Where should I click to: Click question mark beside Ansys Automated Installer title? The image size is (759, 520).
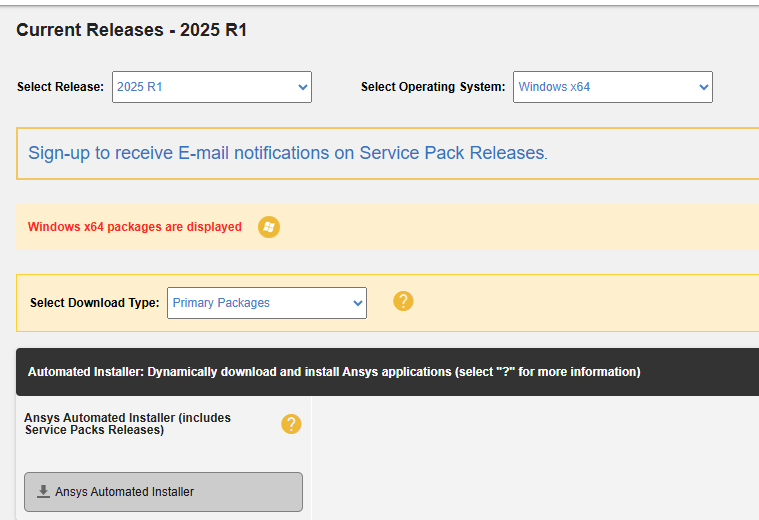pyautogui.click(x=291, y=424)
